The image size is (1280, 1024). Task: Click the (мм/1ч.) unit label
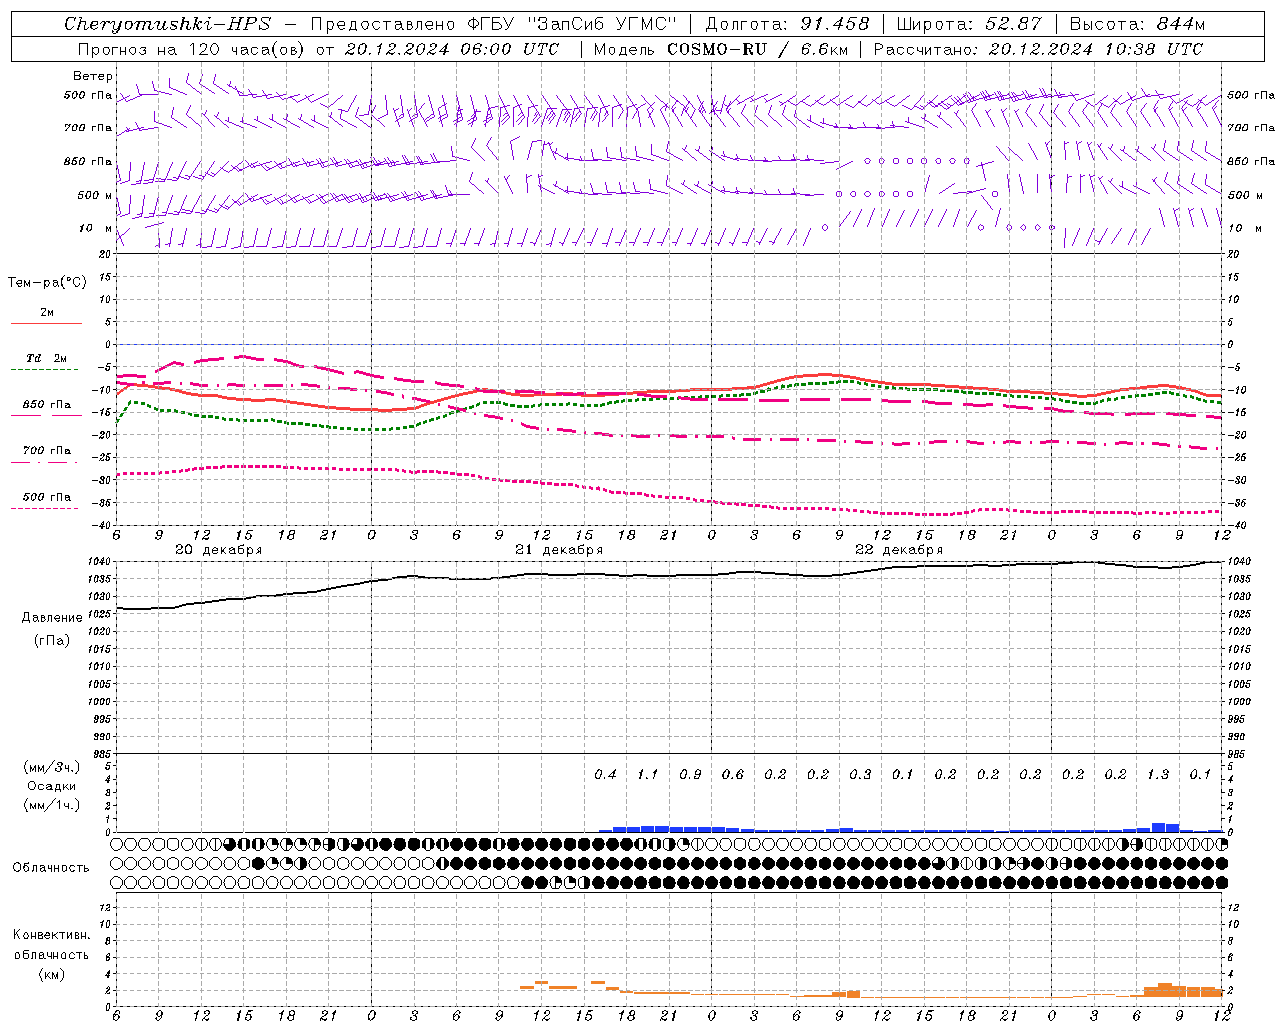(x=52, y=805)
